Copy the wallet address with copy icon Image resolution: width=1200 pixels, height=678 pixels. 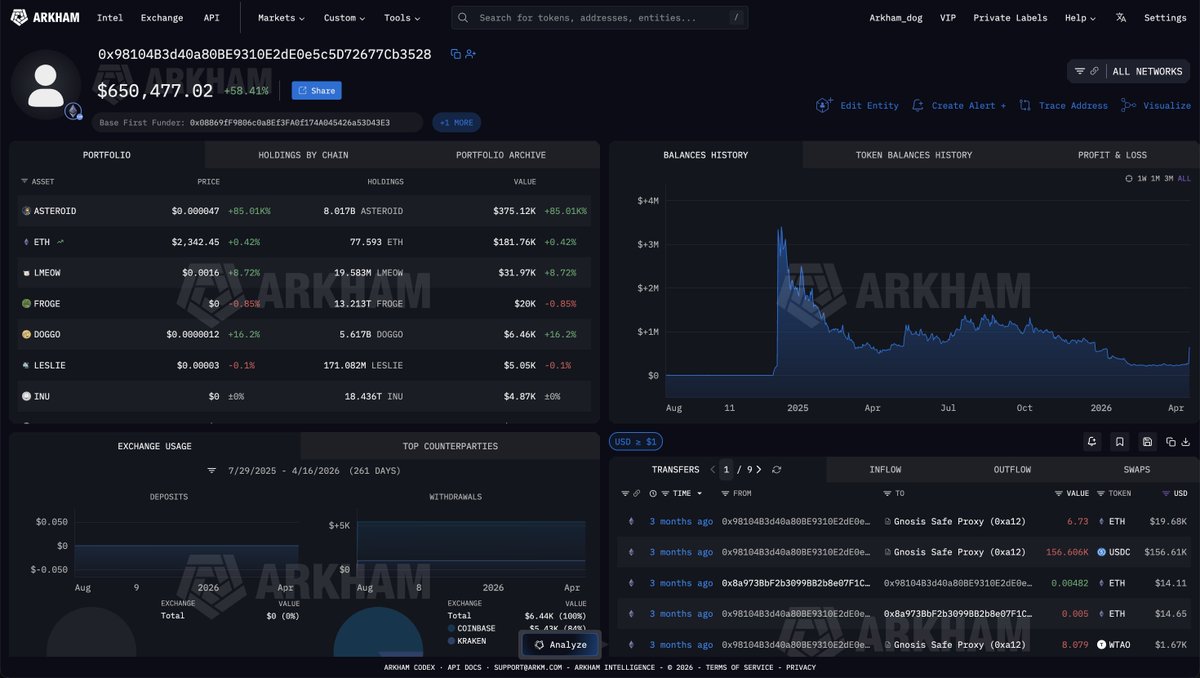point(456,54)
